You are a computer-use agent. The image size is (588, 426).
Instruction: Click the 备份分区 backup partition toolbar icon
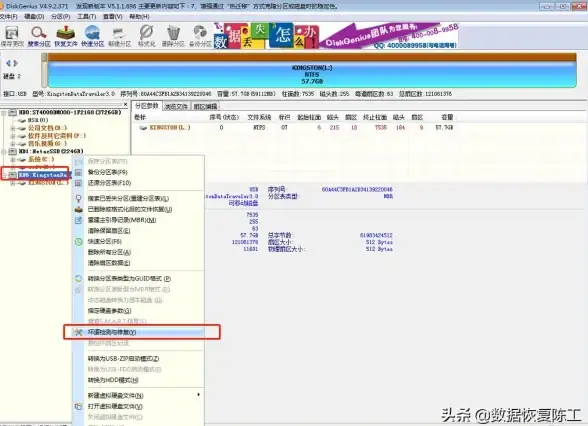point(200,36)
